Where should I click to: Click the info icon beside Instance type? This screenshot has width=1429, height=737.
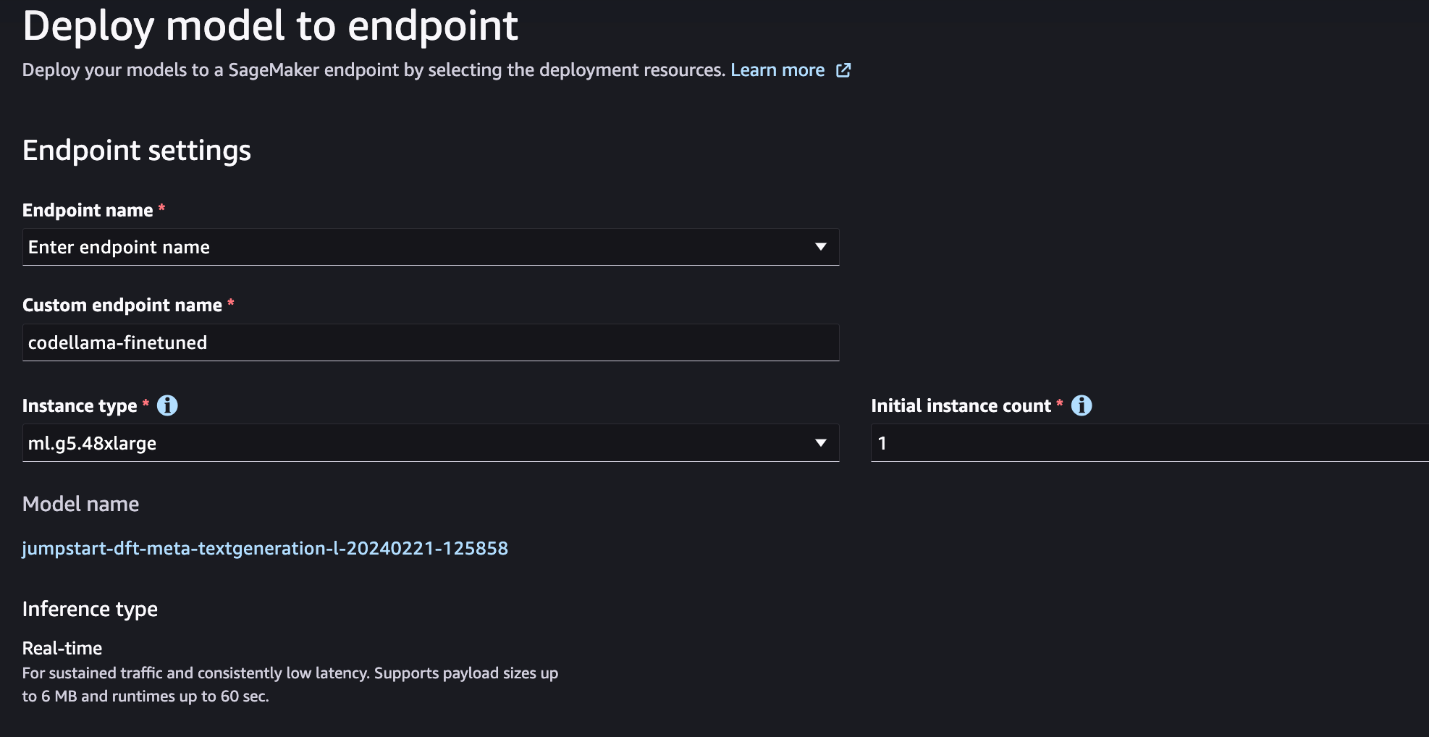pos(167,406)
